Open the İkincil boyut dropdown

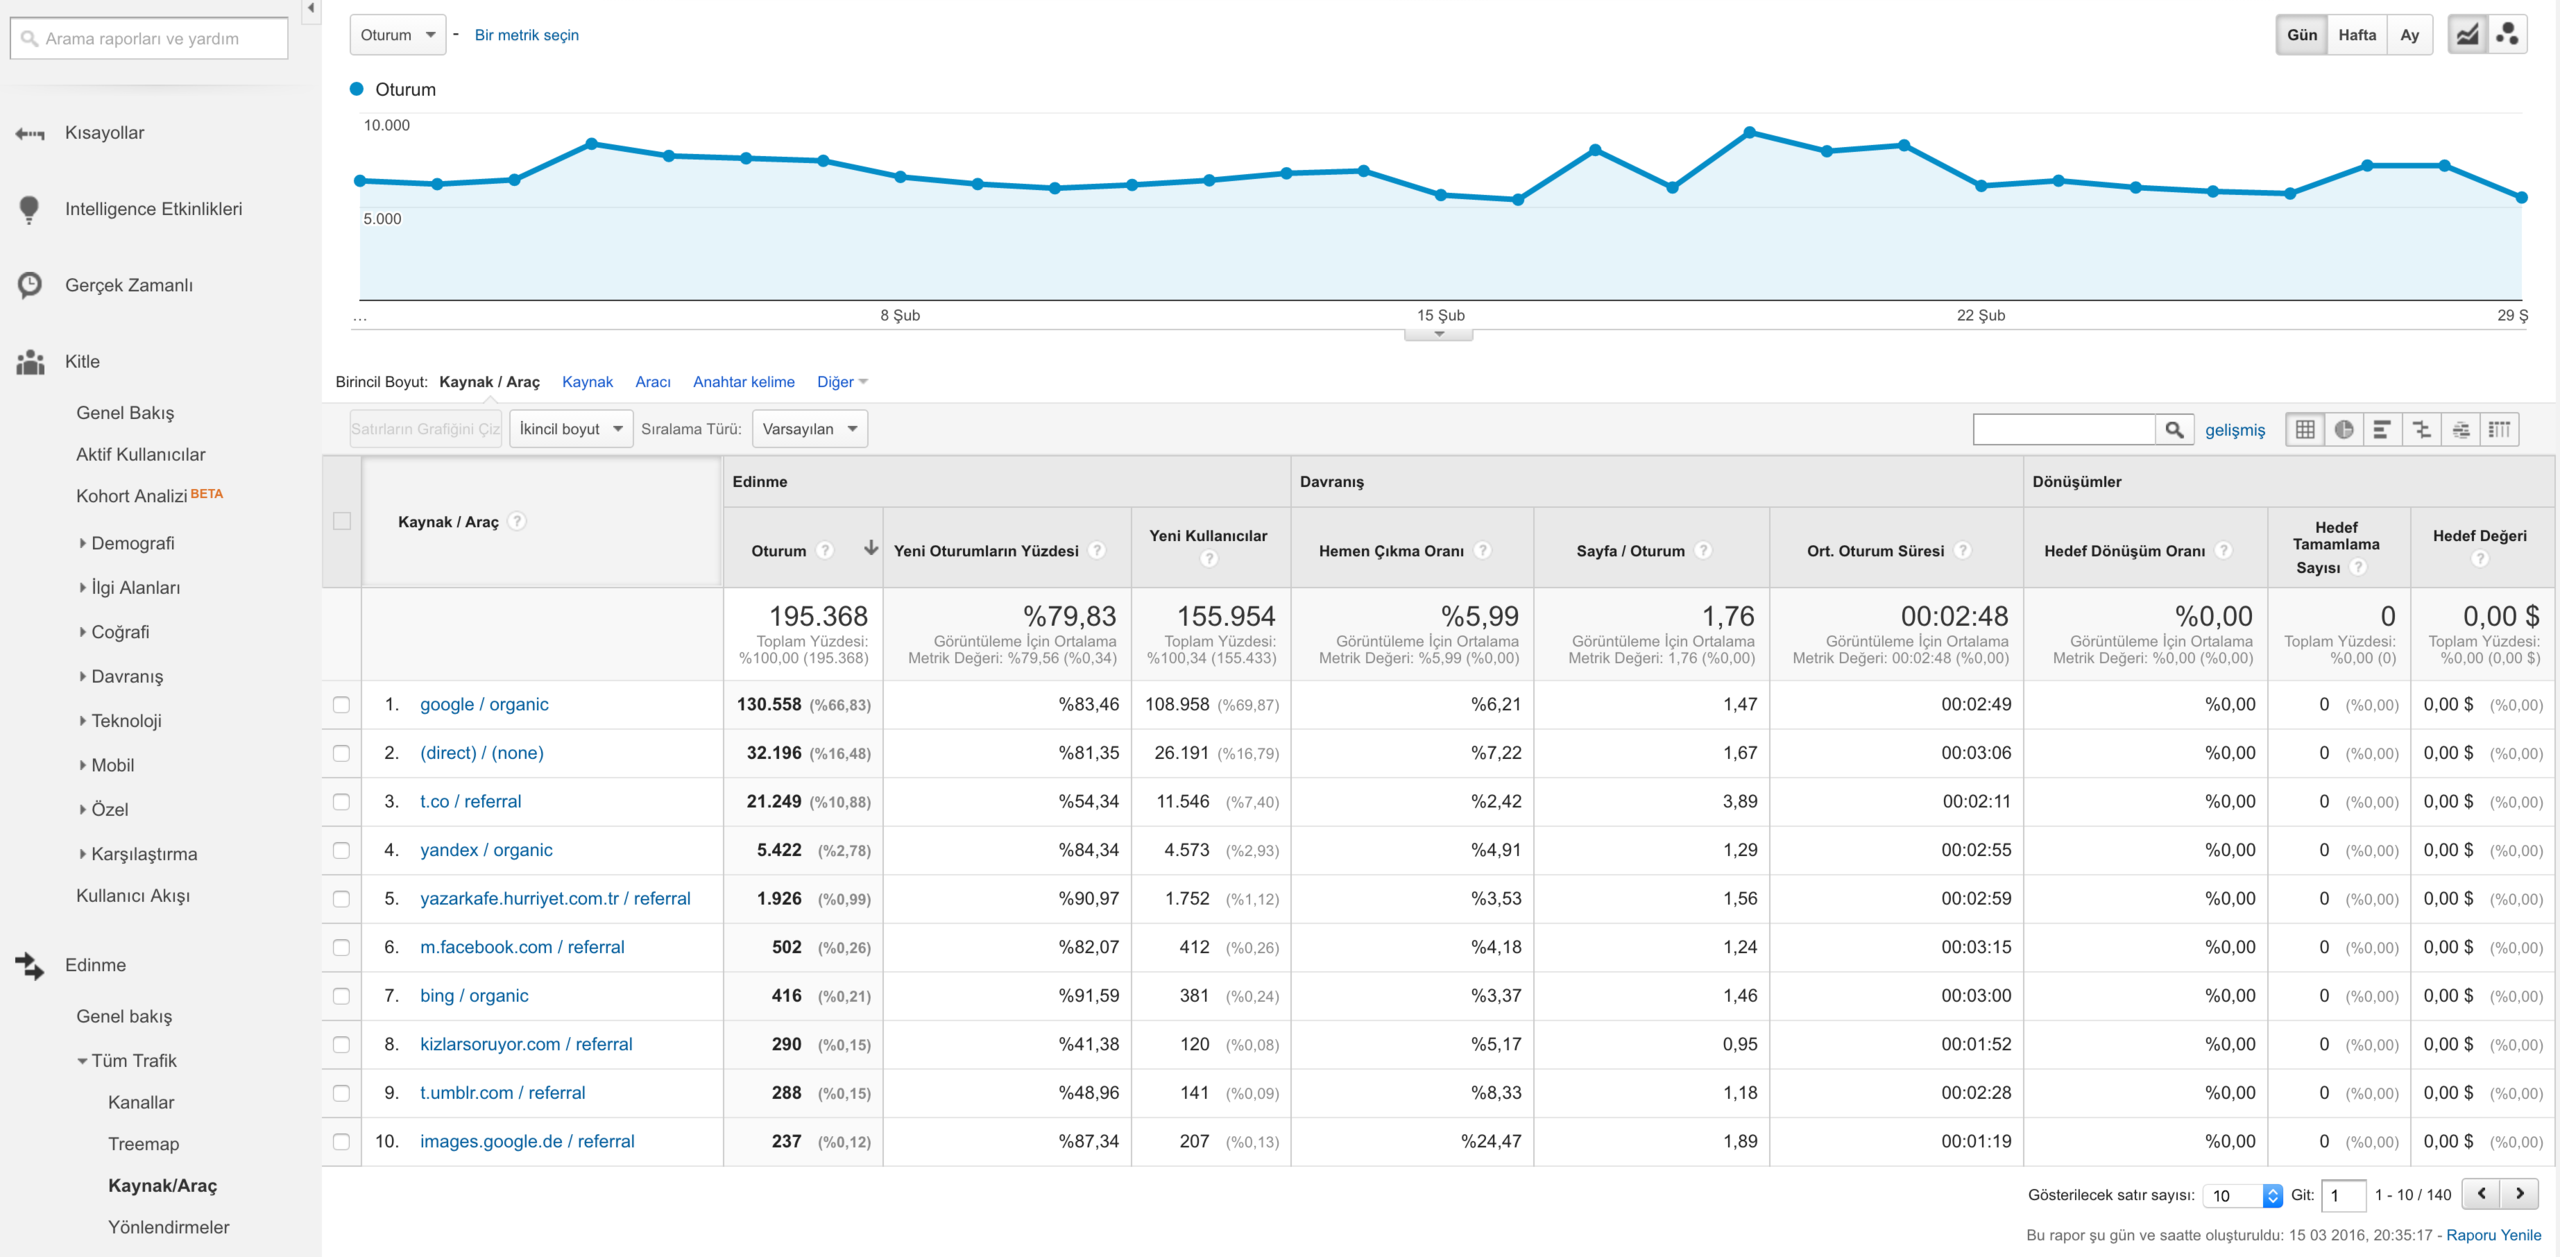tap(571, 429)
